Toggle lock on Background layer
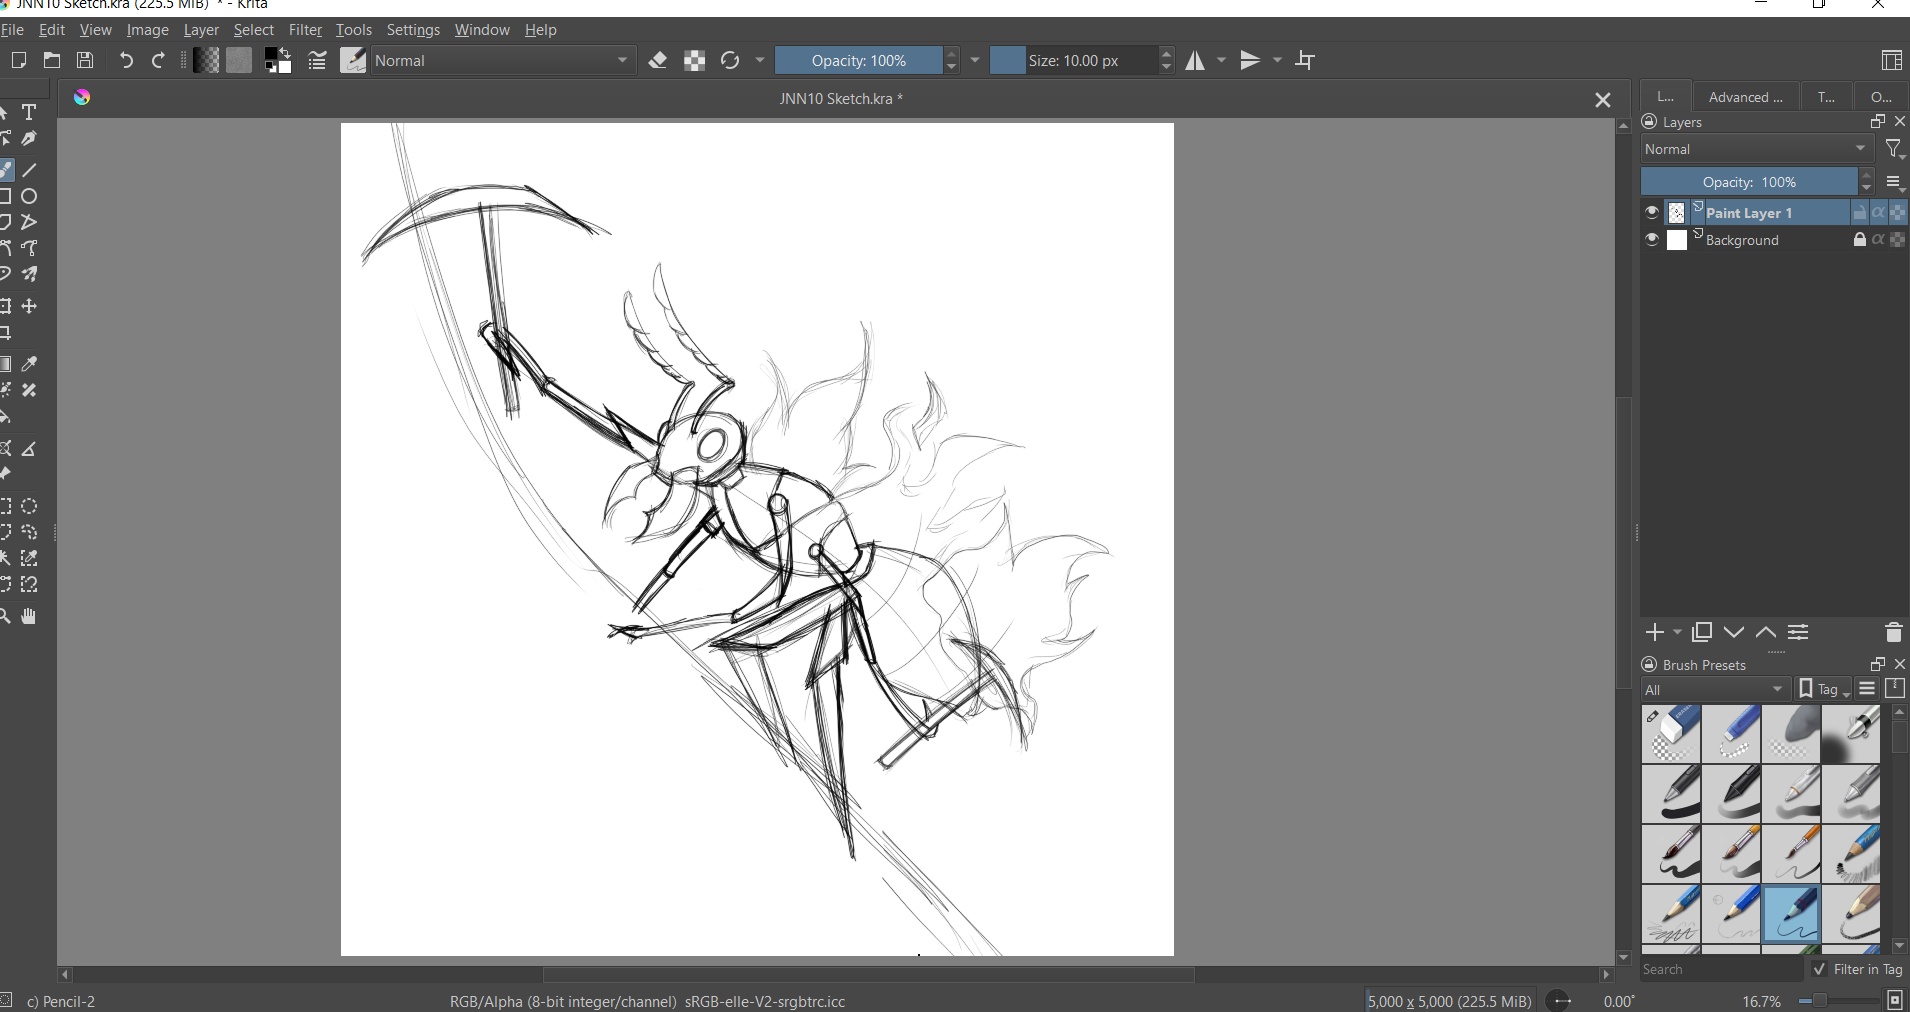Screen dimensions: 1910x1012 1859,240
